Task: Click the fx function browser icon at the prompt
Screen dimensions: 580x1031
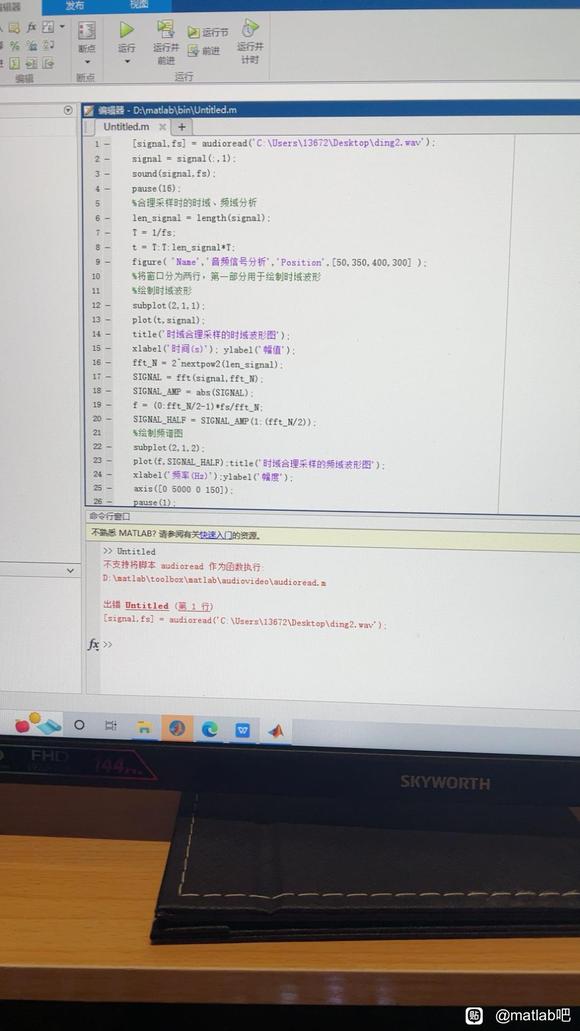Action: tap(93, 645)
